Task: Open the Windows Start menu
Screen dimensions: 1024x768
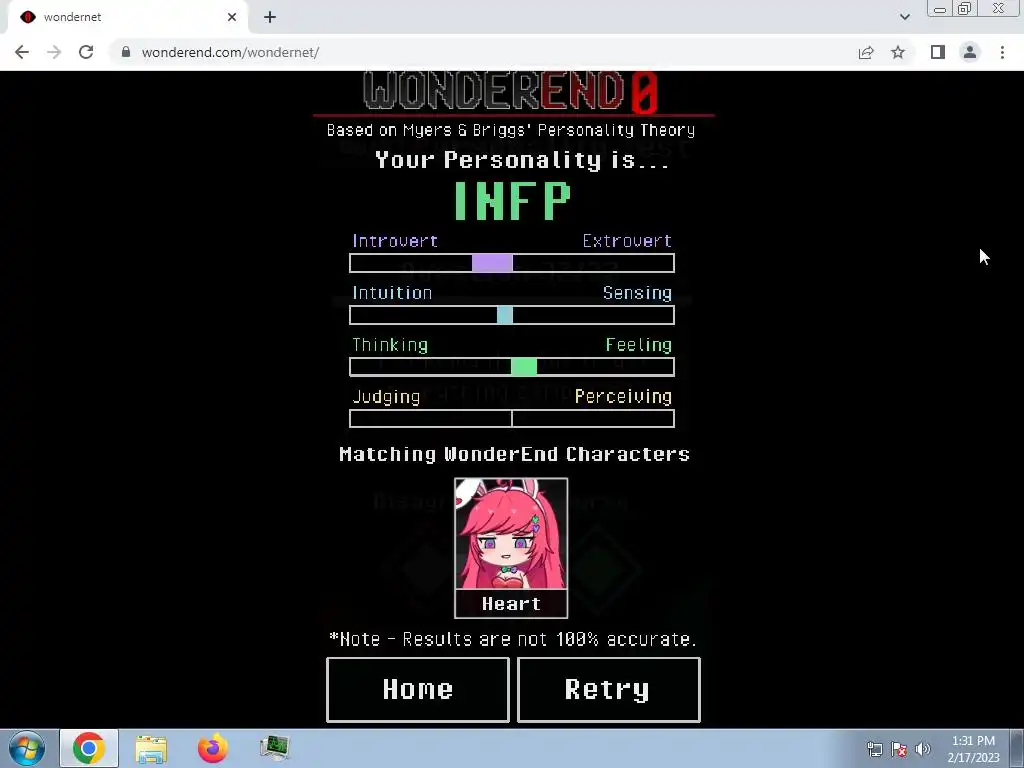Action: click(27, 748)
